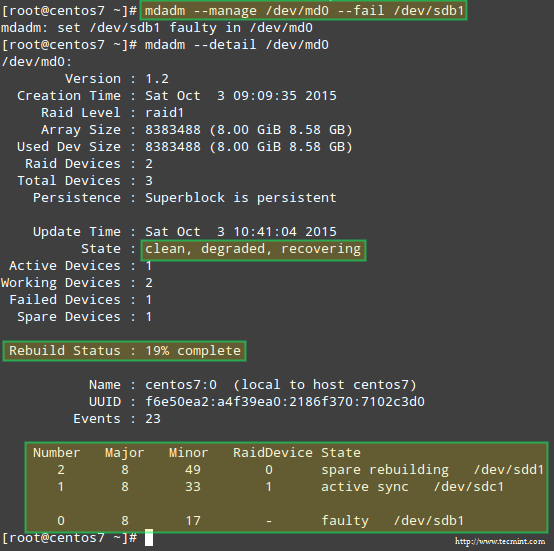Click the UUID 'f6e50ea2:a4f39ea0:2186f370:7102c3d0'
Screen dimensions: 554x551
(285, 402)
